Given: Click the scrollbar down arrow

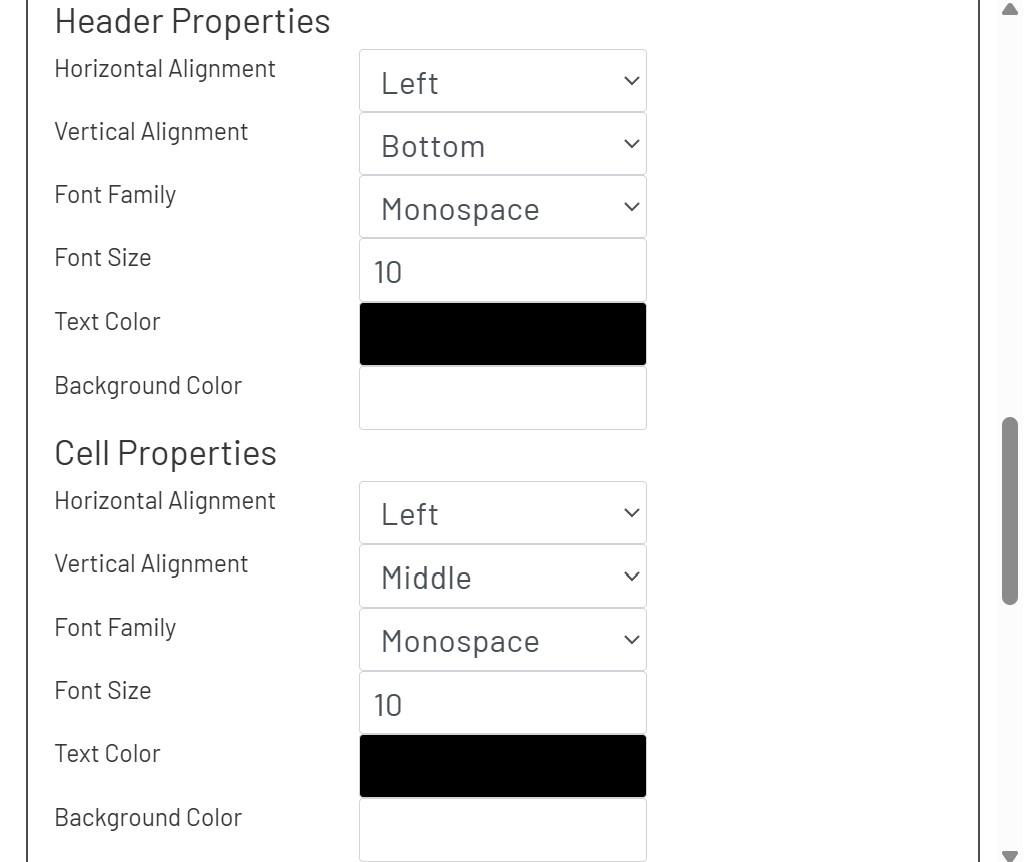Looking at the screenshot, I should pos(1009,852).
